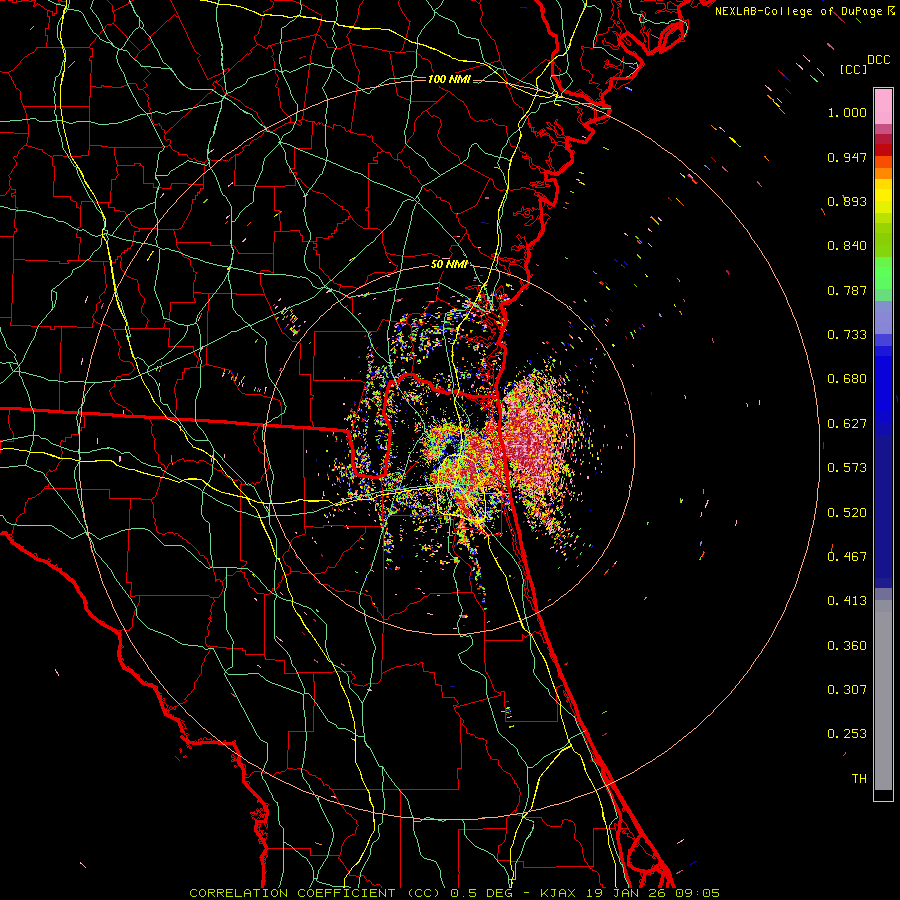Screen dimensions: 900x900
Task: Click the DCC product label
Action: click(x=878, y=60)
